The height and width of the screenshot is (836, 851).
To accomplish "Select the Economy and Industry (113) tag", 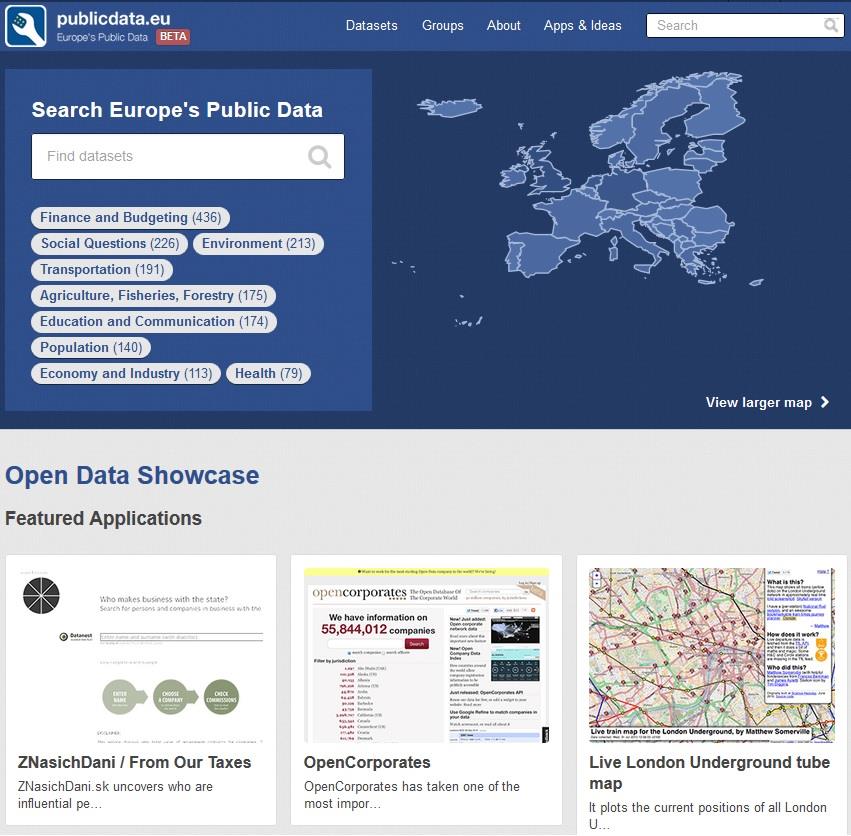I will 126,374.
